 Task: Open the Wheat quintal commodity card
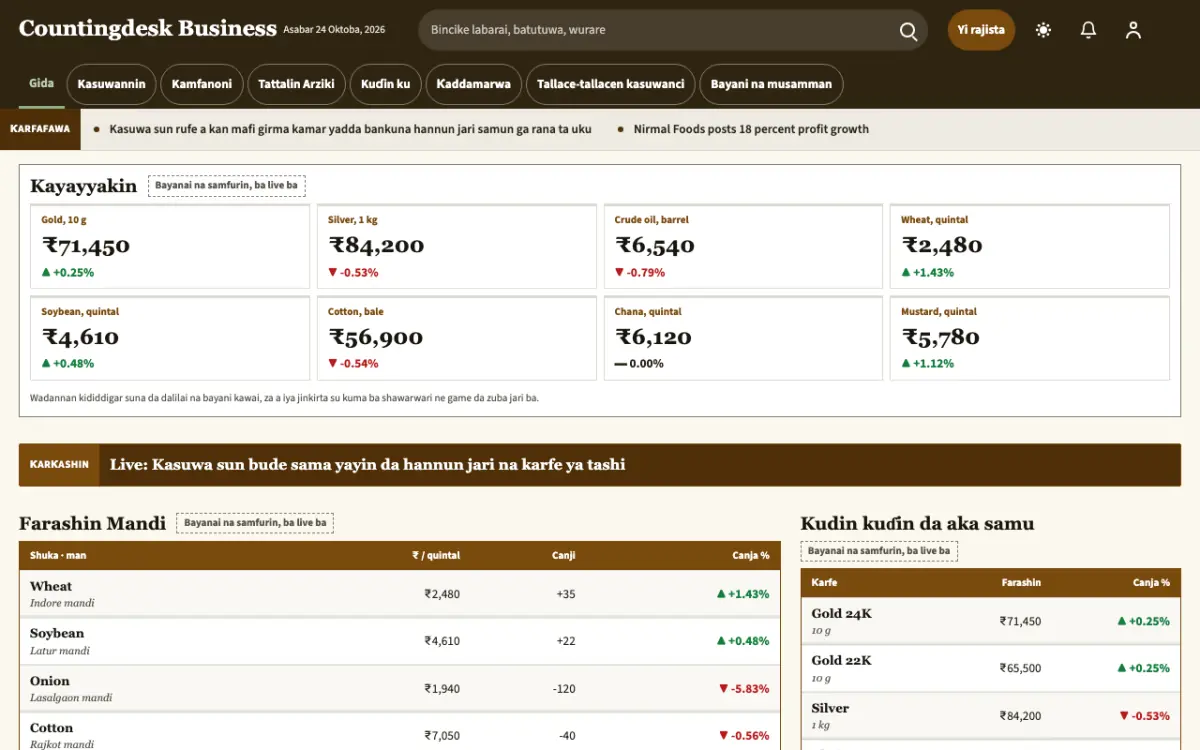(1030, 246)
